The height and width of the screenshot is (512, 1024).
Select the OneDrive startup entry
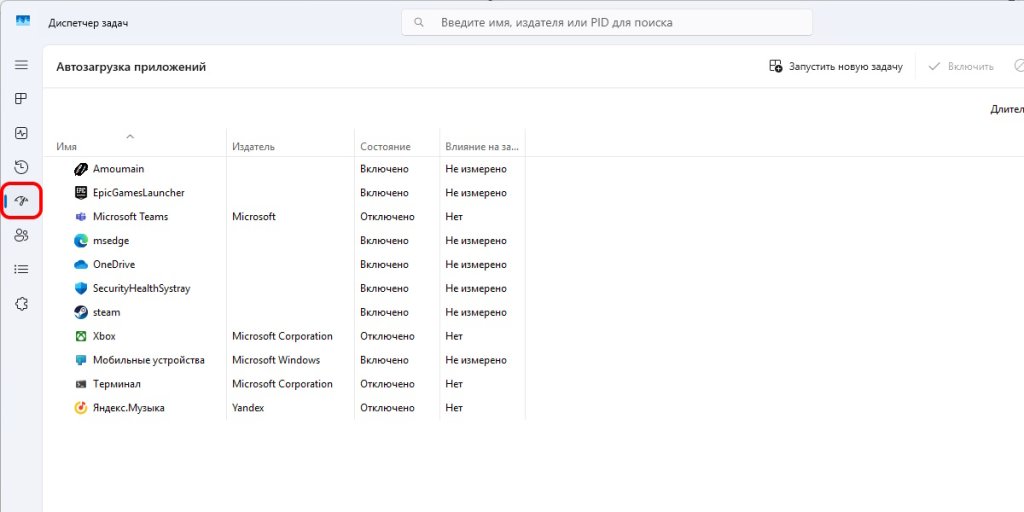[534, 264]
